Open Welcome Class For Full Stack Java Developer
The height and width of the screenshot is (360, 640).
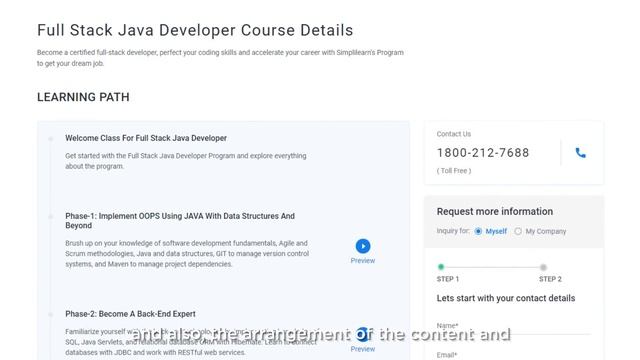(x=146, y=138)
